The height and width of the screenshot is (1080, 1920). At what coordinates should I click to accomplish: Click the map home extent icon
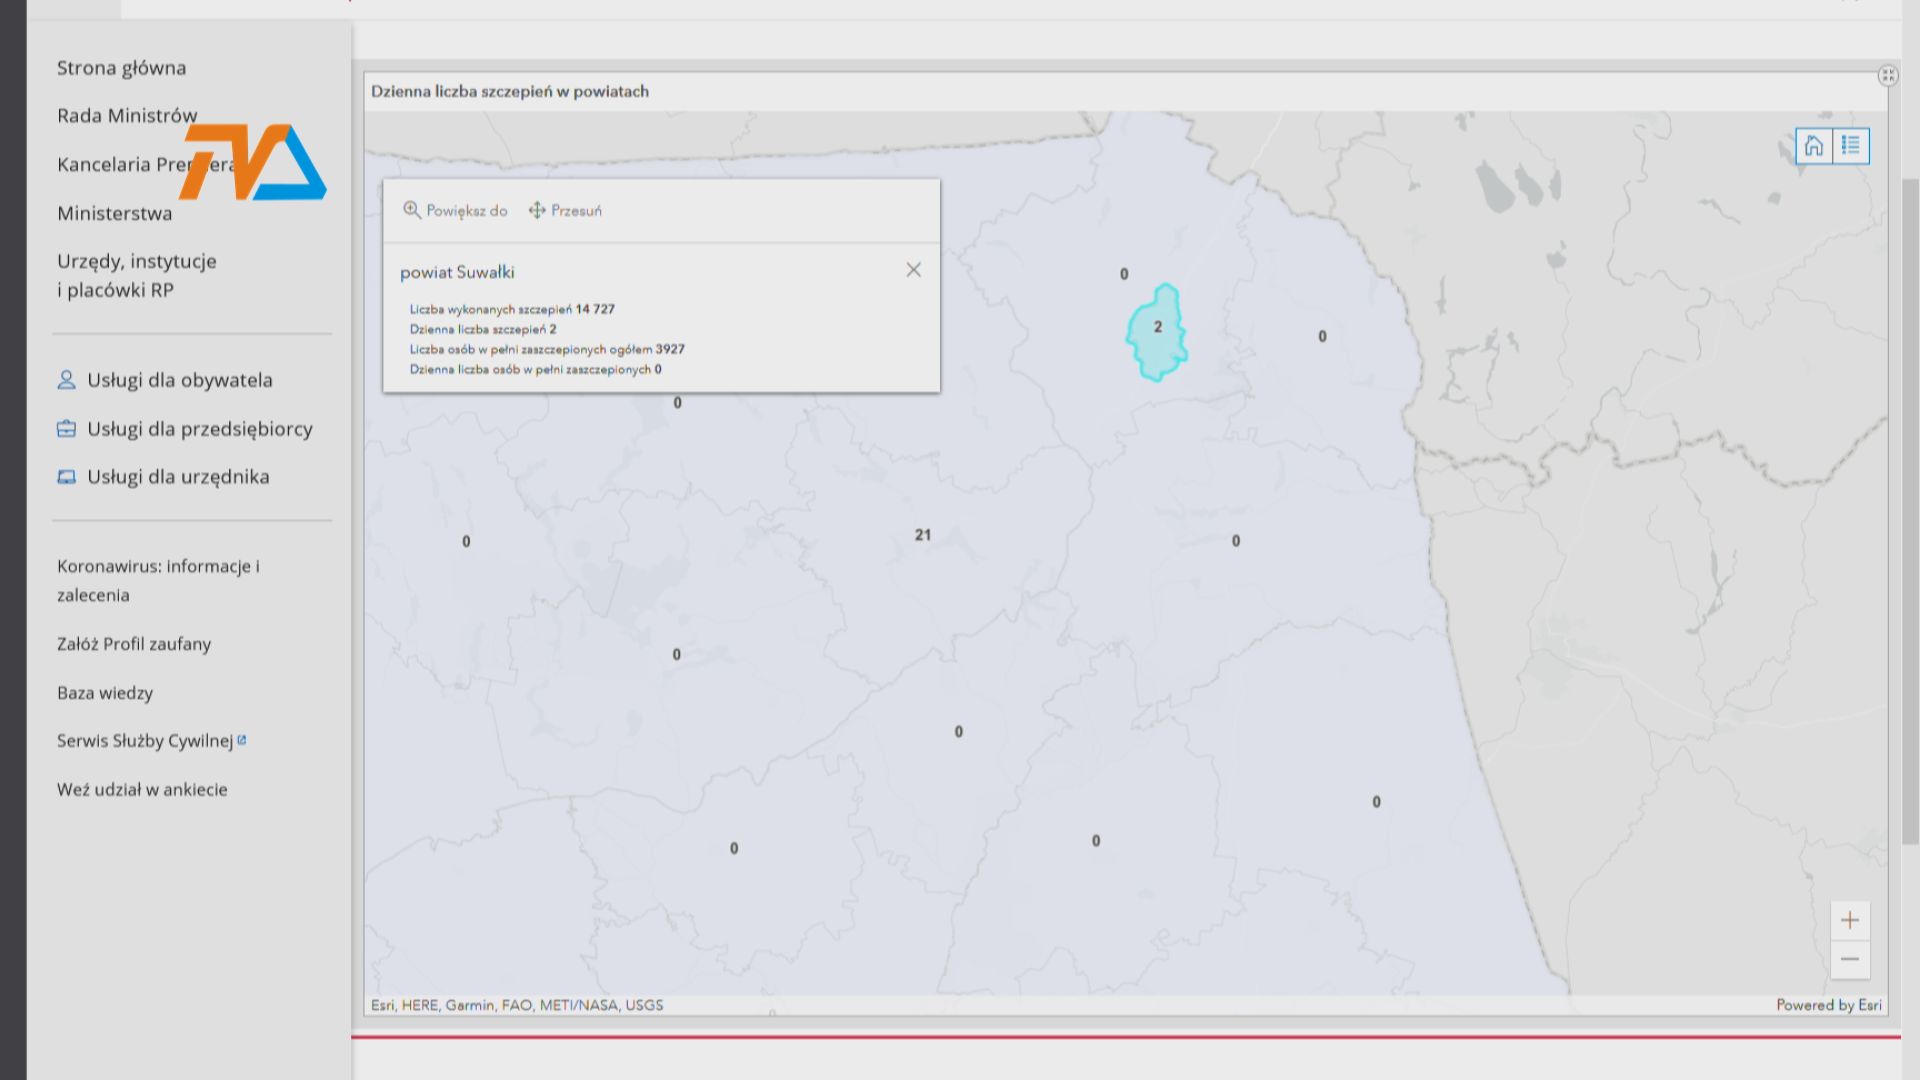(1813, 146)
